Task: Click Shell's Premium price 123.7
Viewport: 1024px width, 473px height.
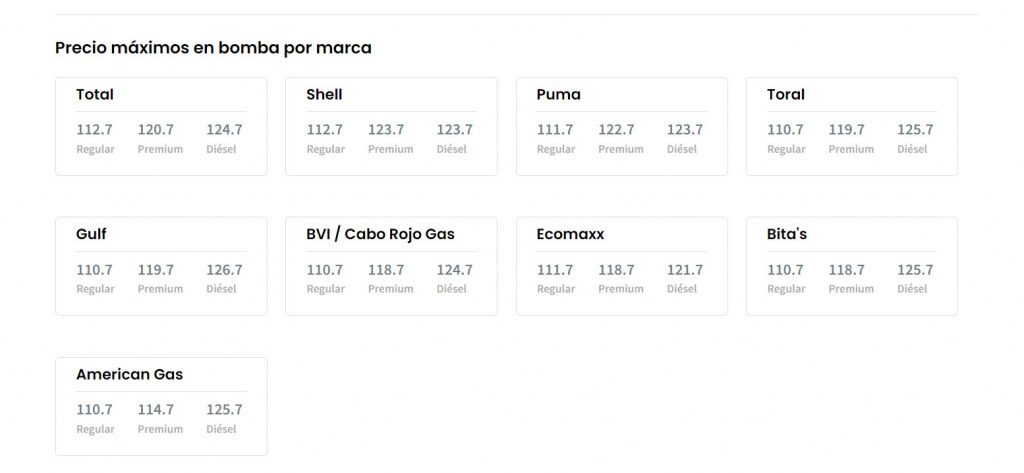Action: point(386,129)
